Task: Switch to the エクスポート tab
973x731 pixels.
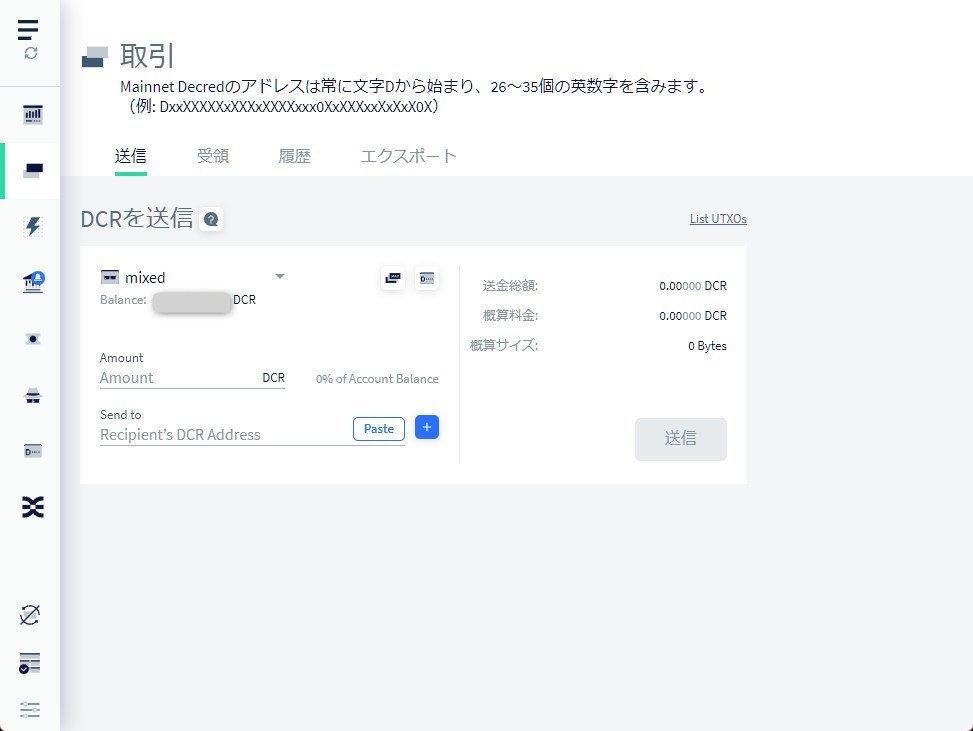Action: (408, 156)
